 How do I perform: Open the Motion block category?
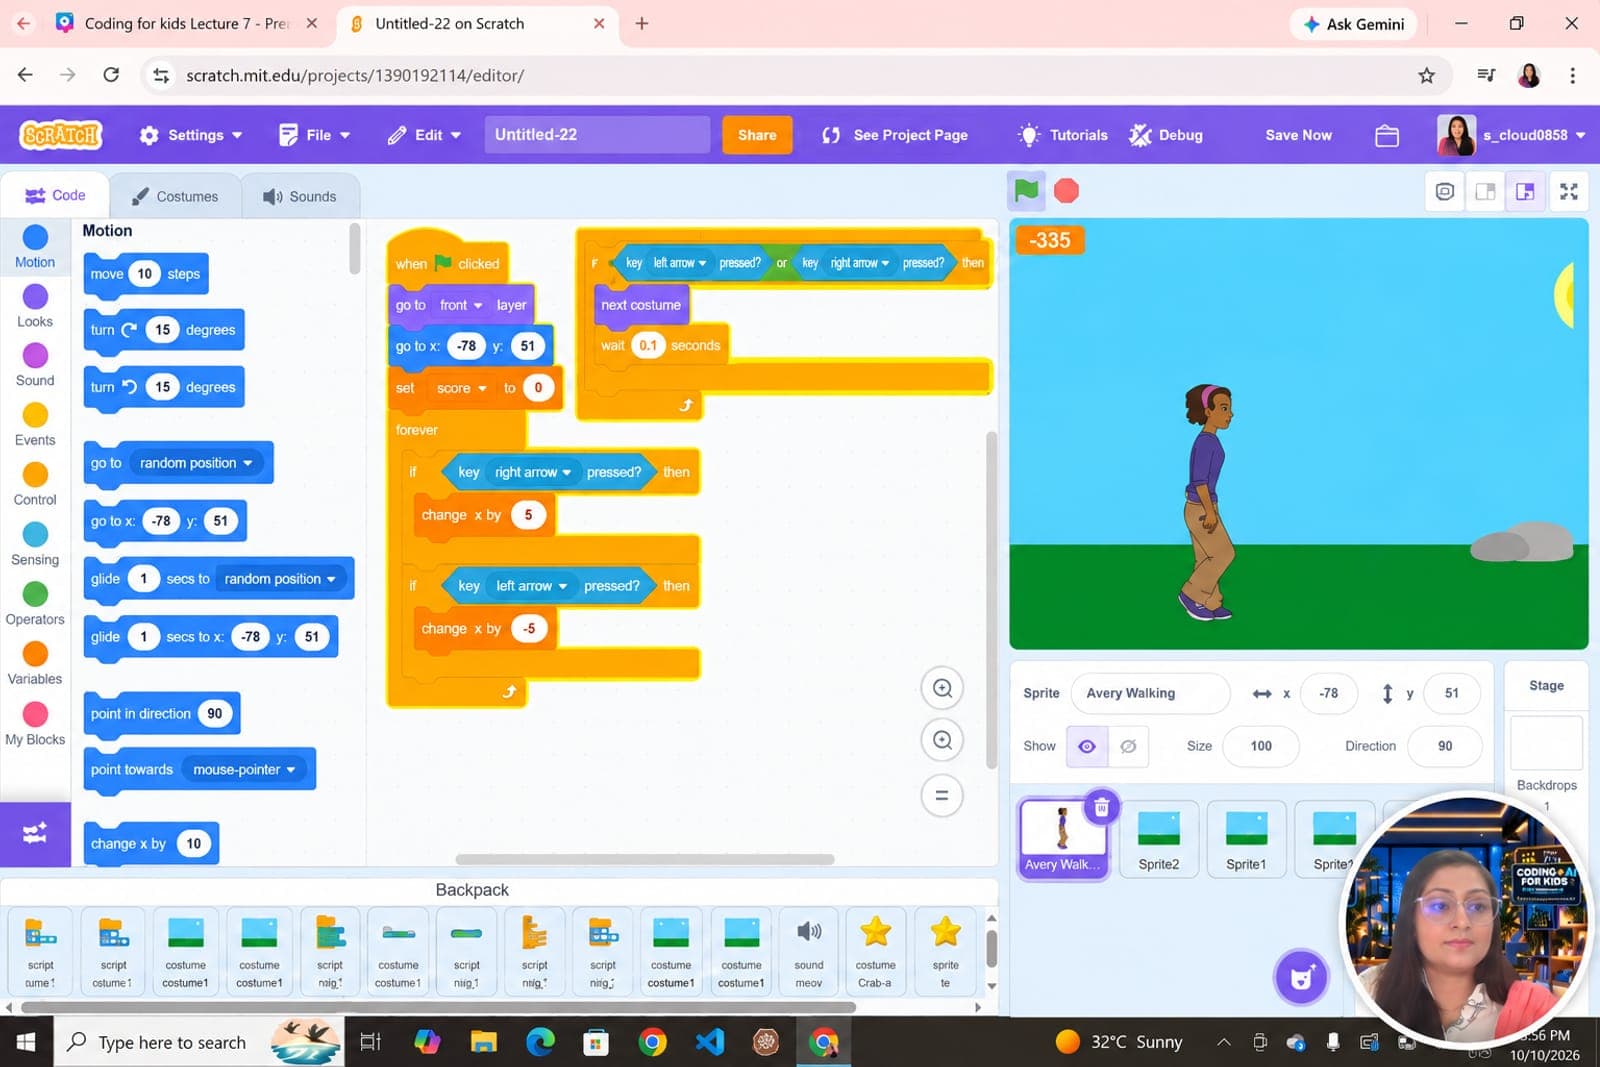(35, 247)
